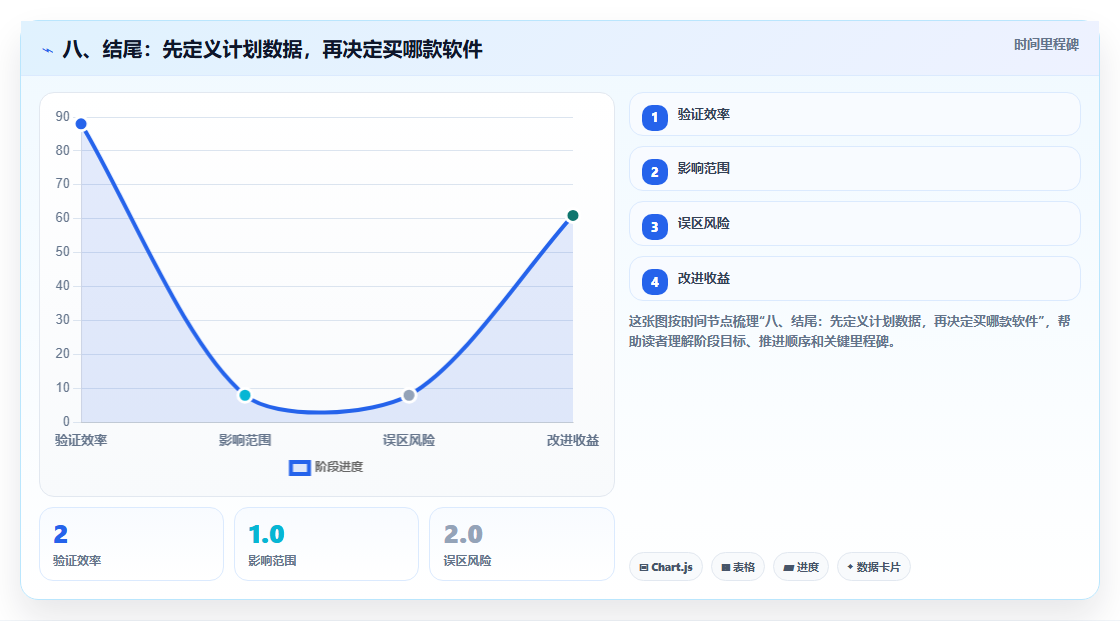Open the 表格 tag
Screen dimensions: 1120x621
738,567
